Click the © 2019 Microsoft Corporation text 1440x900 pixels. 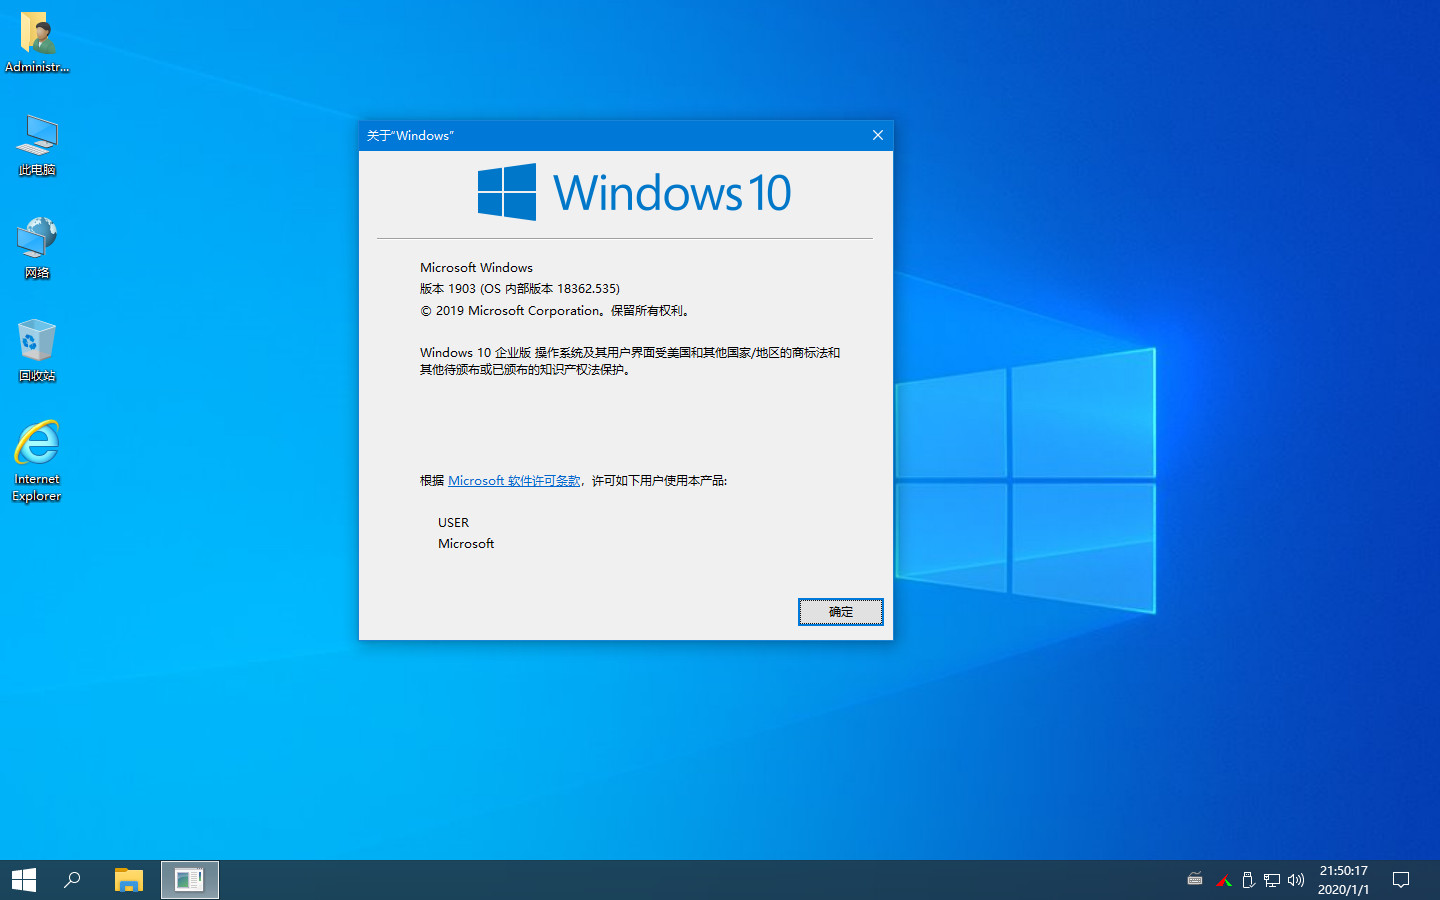point(556,311)
